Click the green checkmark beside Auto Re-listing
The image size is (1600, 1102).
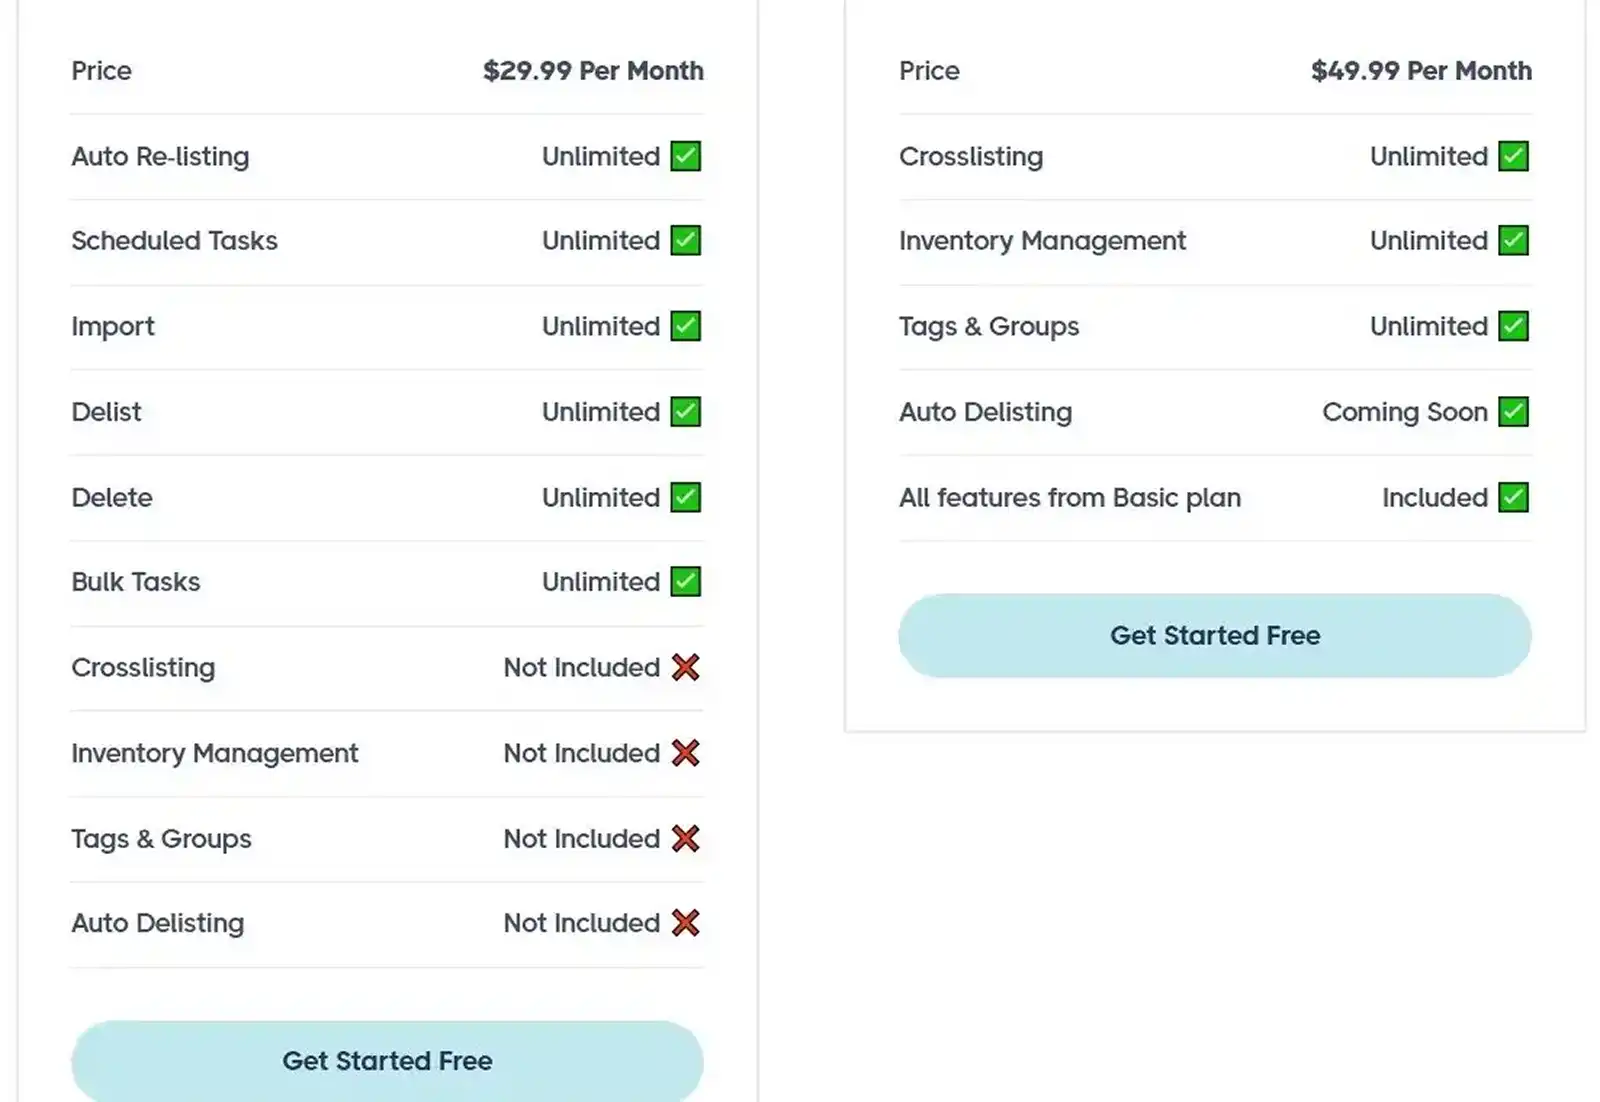tap(685, 156)
